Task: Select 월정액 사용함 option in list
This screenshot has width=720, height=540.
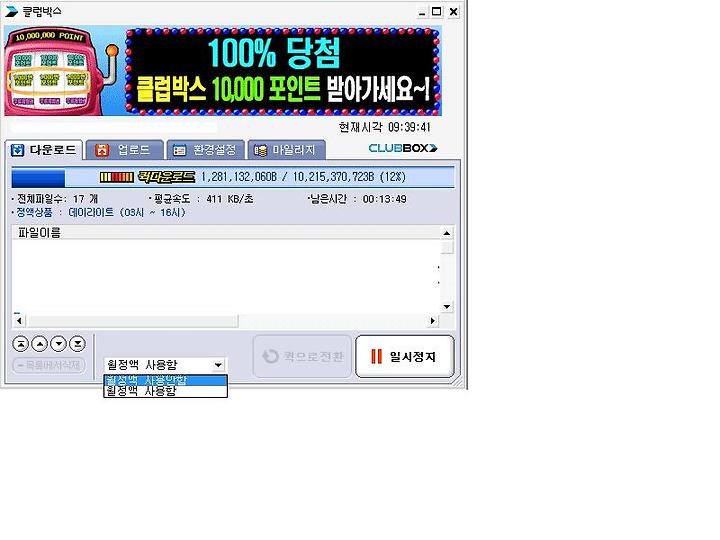Action: (166, 391)
